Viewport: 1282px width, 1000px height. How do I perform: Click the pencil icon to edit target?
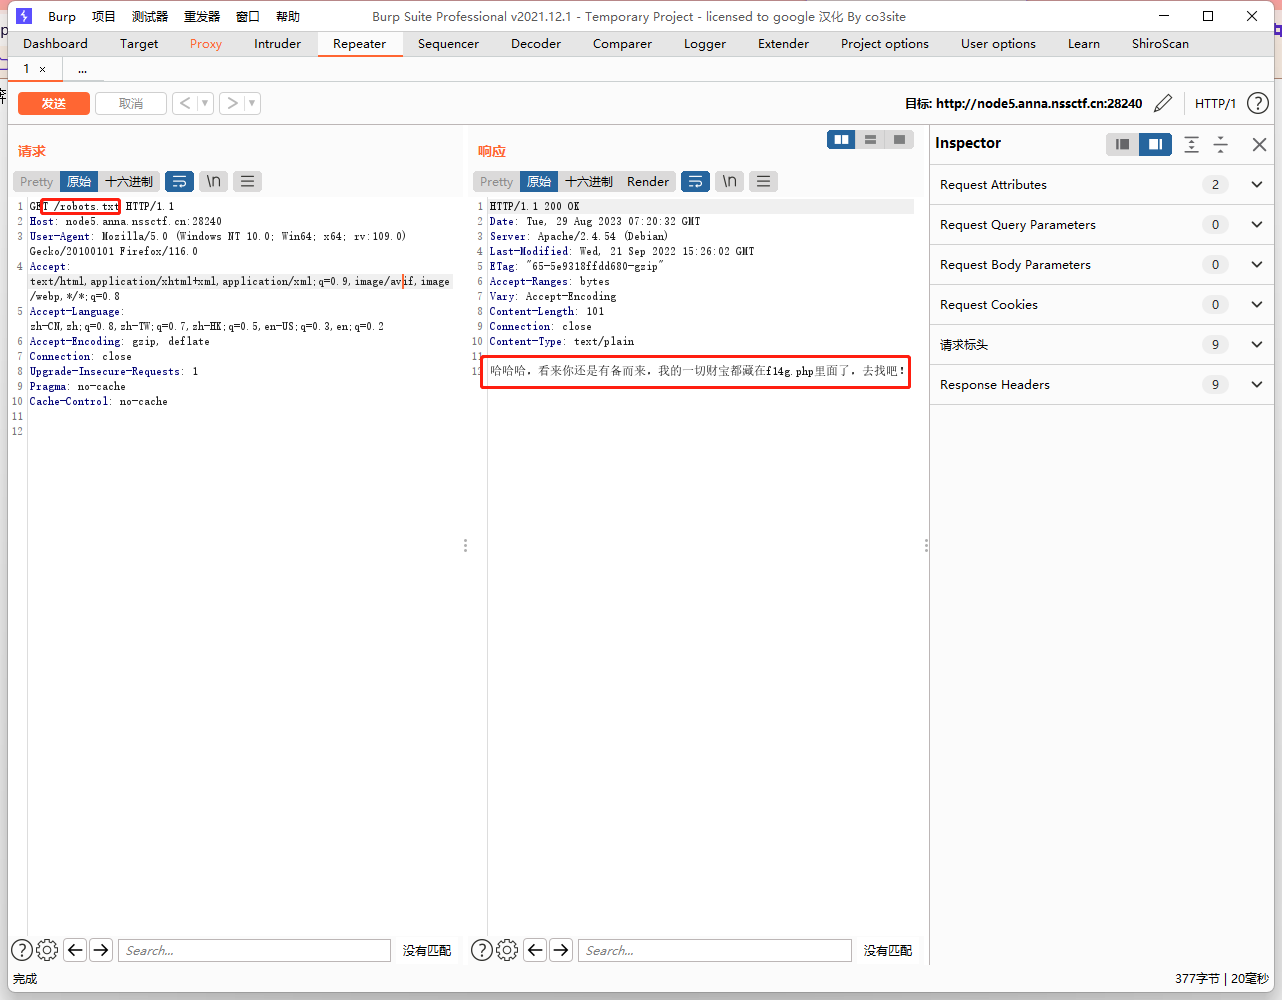pos(1163,103)
